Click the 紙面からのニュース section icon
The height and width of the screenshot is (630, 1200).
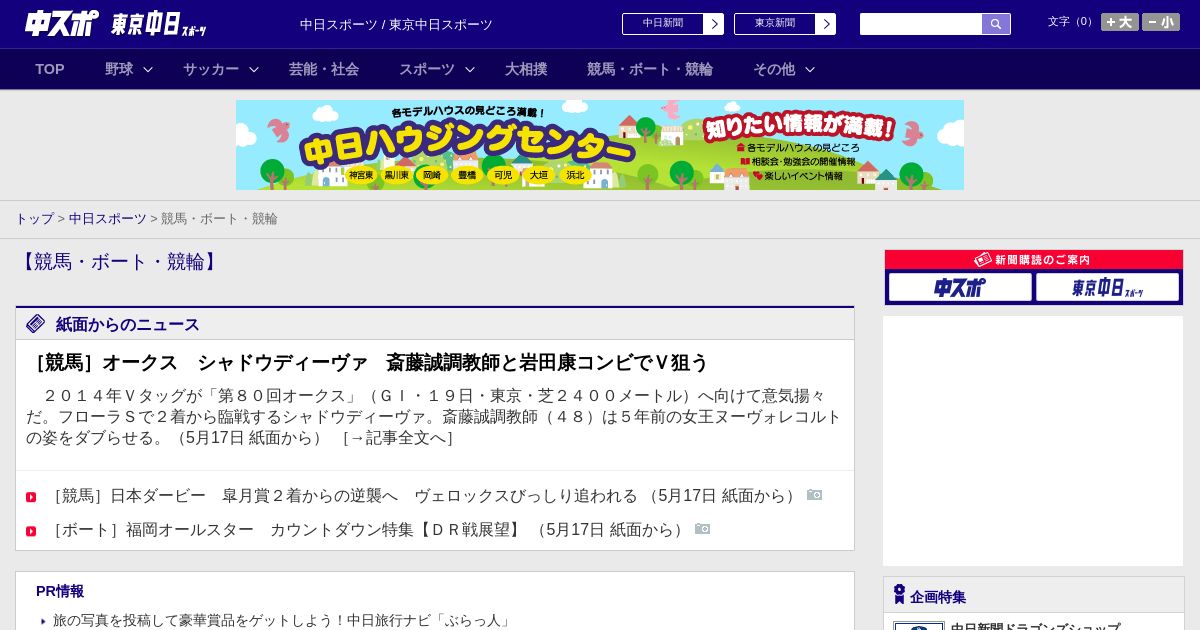[36, 324]
